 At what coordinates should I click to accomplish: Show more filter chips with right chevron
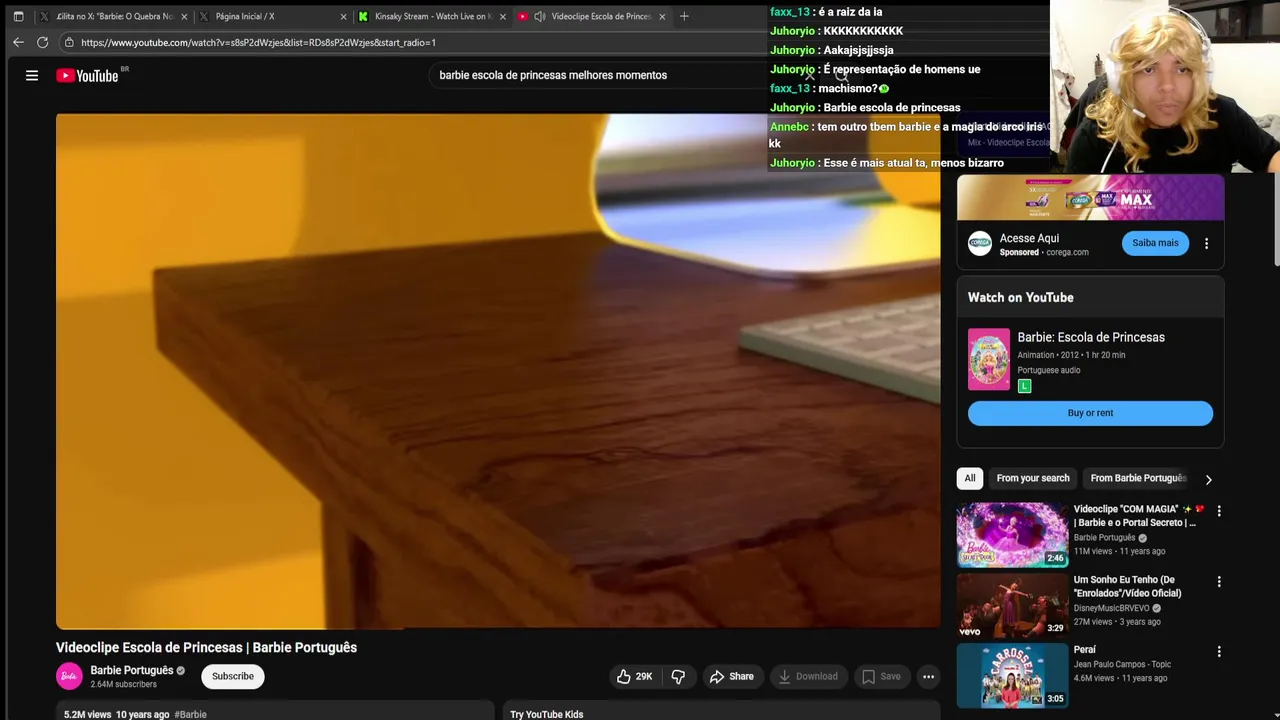(1208, 479)
